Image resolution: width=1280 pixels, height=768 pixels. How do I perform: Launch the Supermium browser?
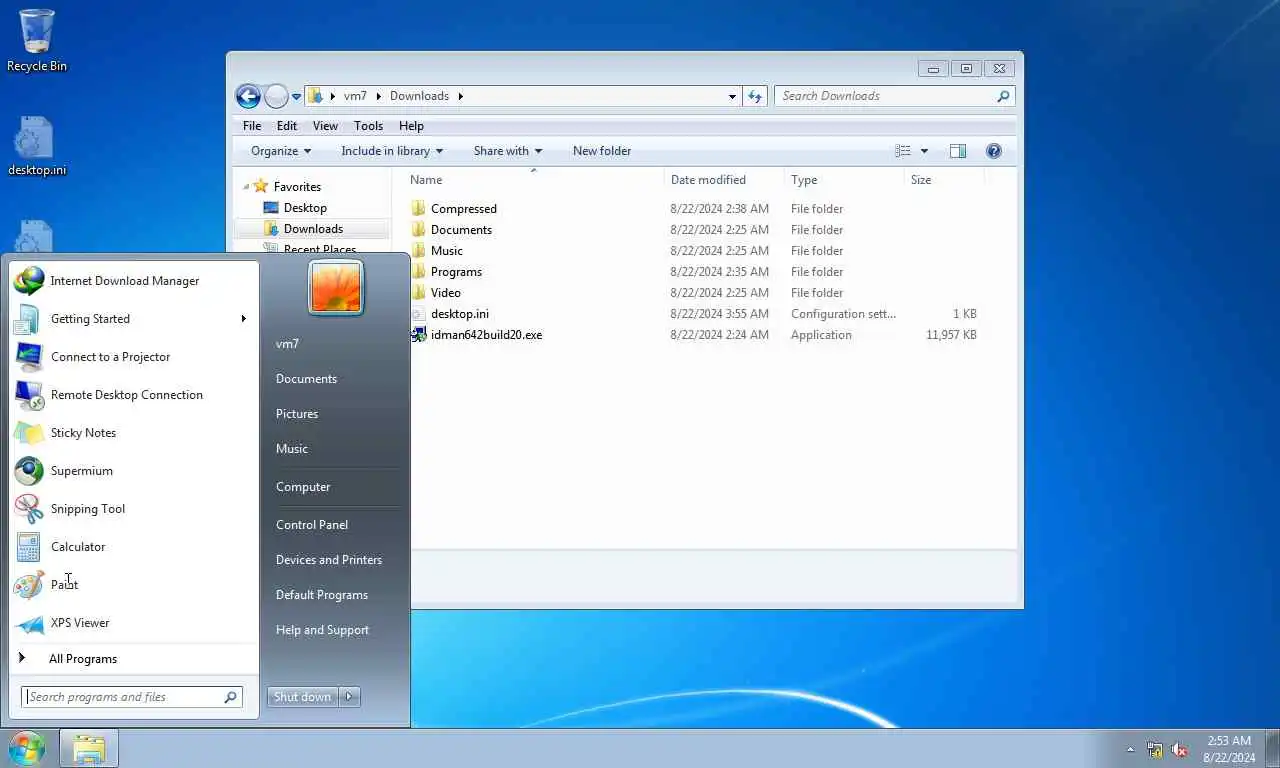click(132, 471)
